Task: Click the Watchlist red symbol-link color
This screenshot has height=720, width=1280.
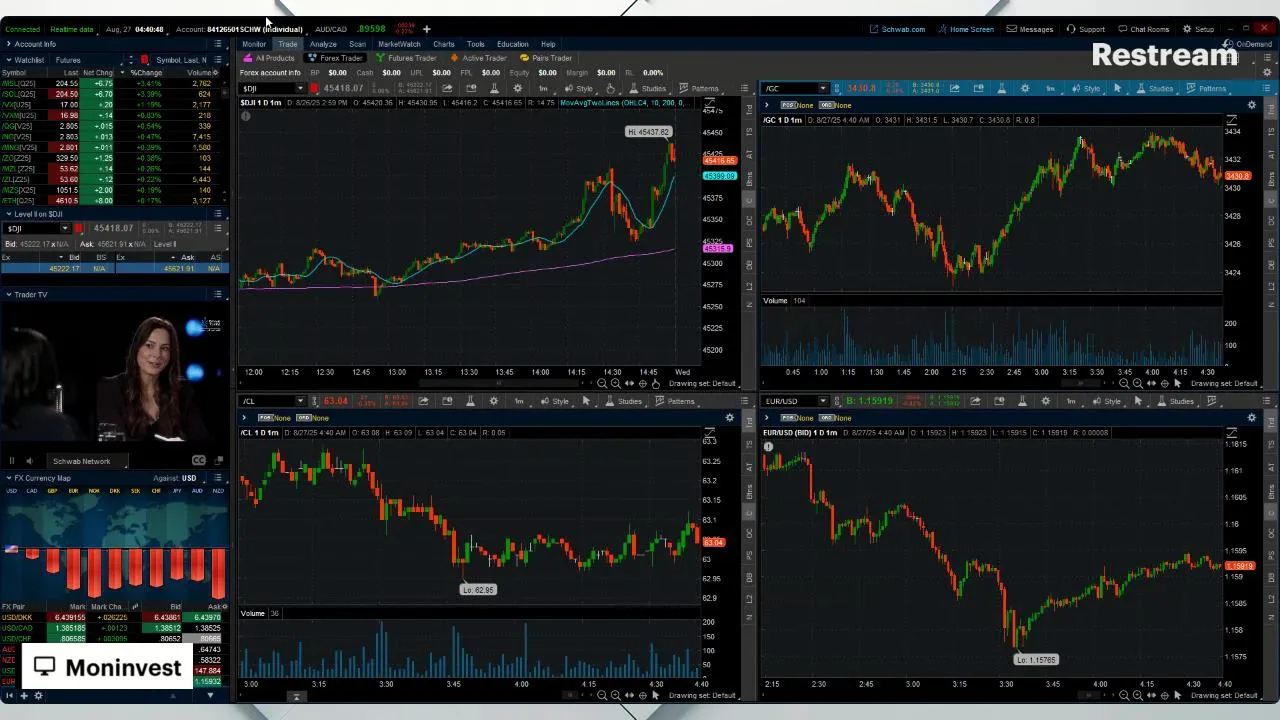Action: (144, 60)
